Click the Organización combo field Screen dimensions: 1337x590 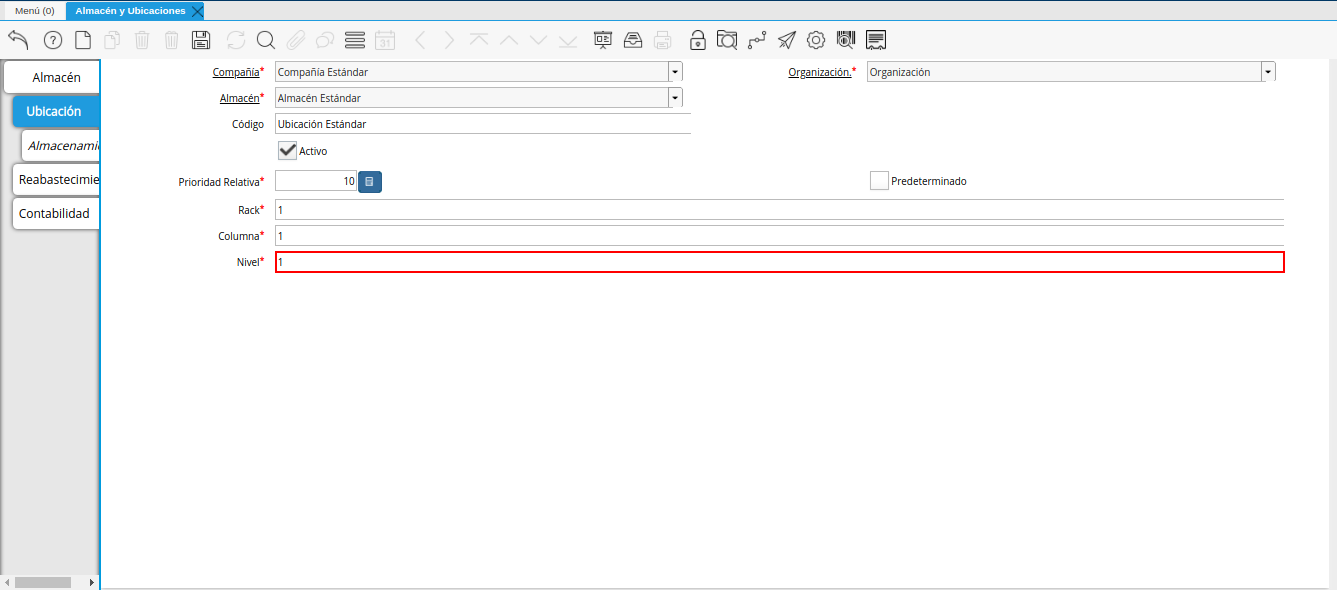[x=1064, y=72]
